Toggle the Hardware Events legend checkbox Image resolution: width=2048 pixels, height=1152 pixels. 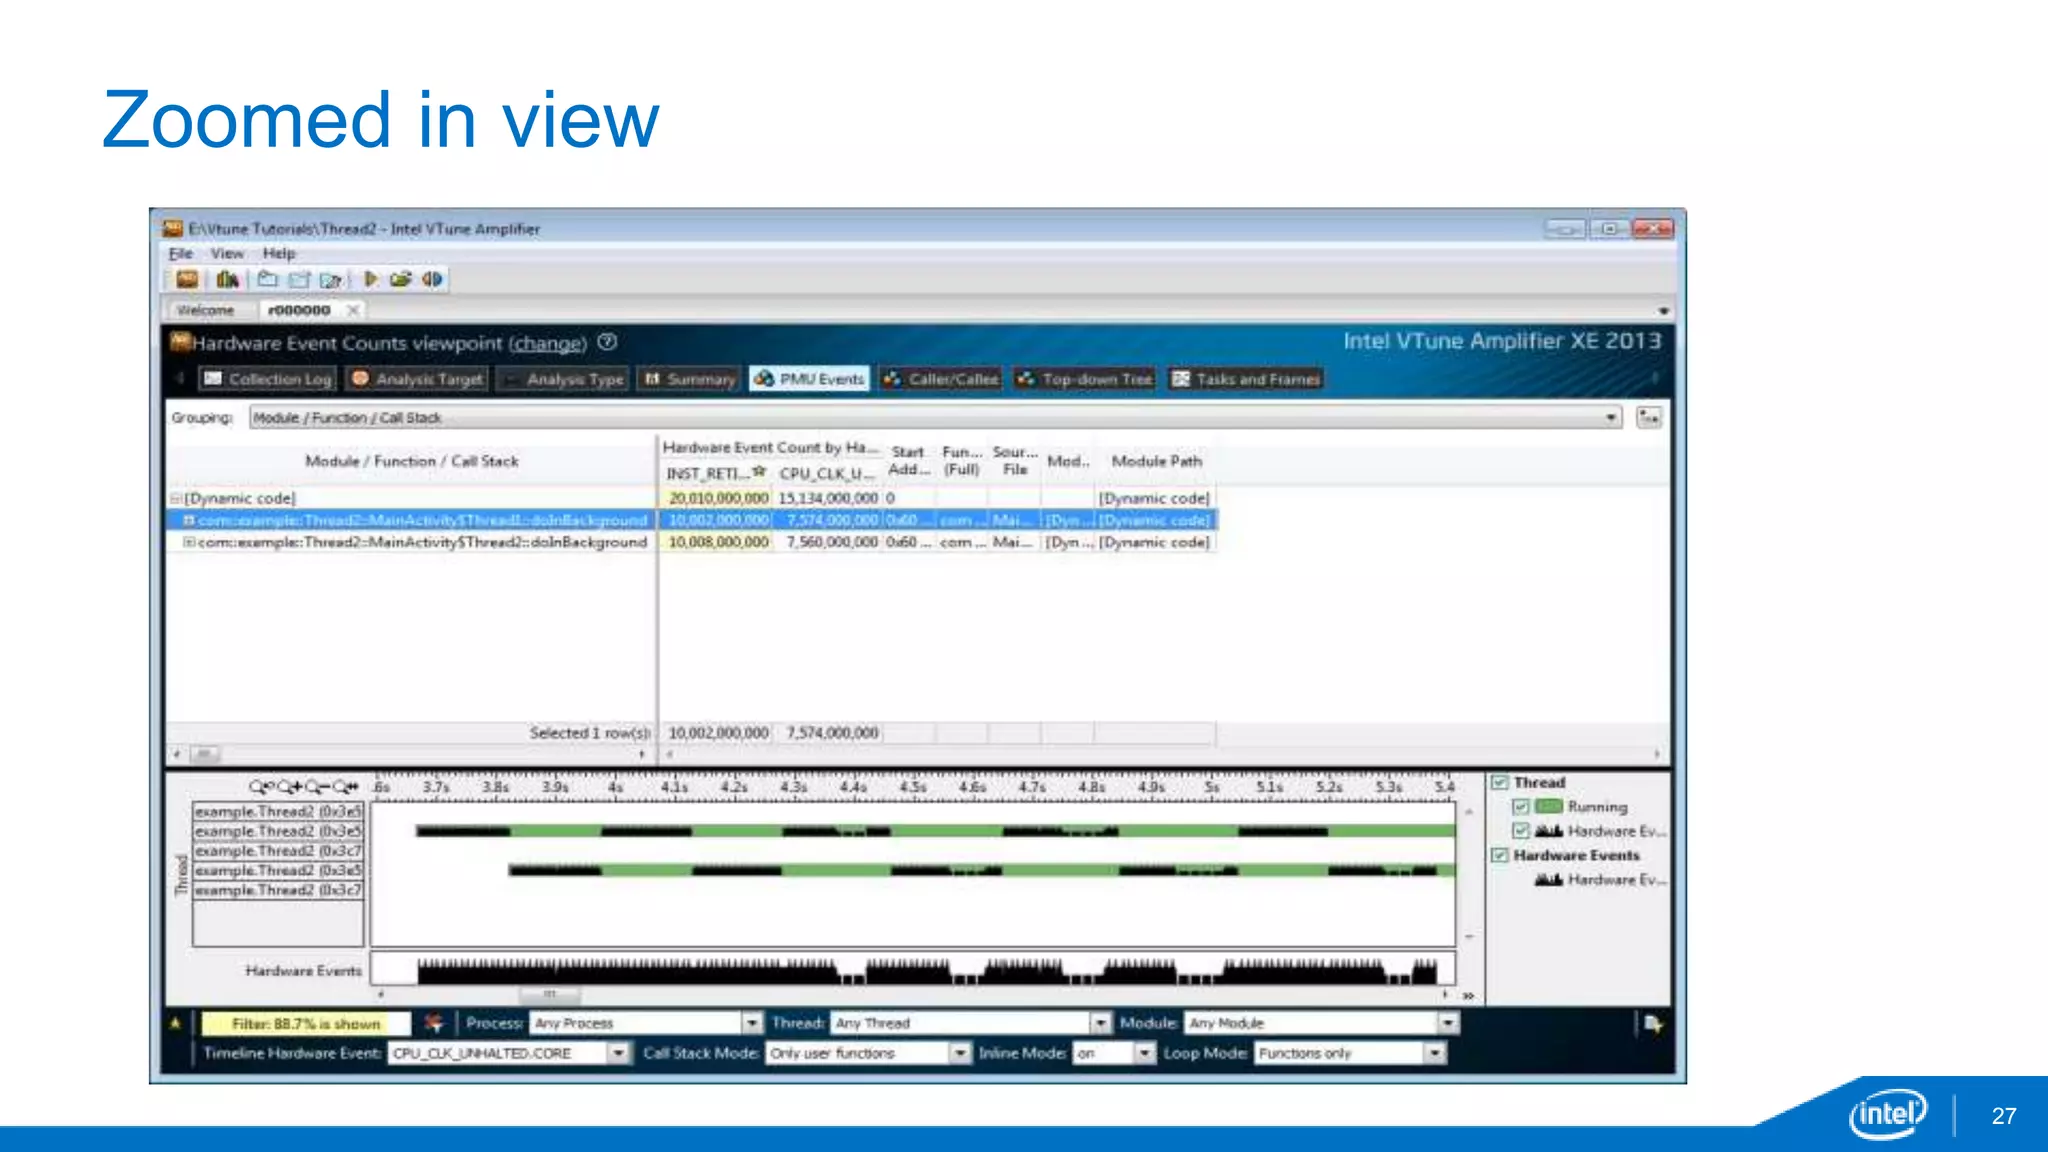pyautogui.click(x=1499, y=855)
